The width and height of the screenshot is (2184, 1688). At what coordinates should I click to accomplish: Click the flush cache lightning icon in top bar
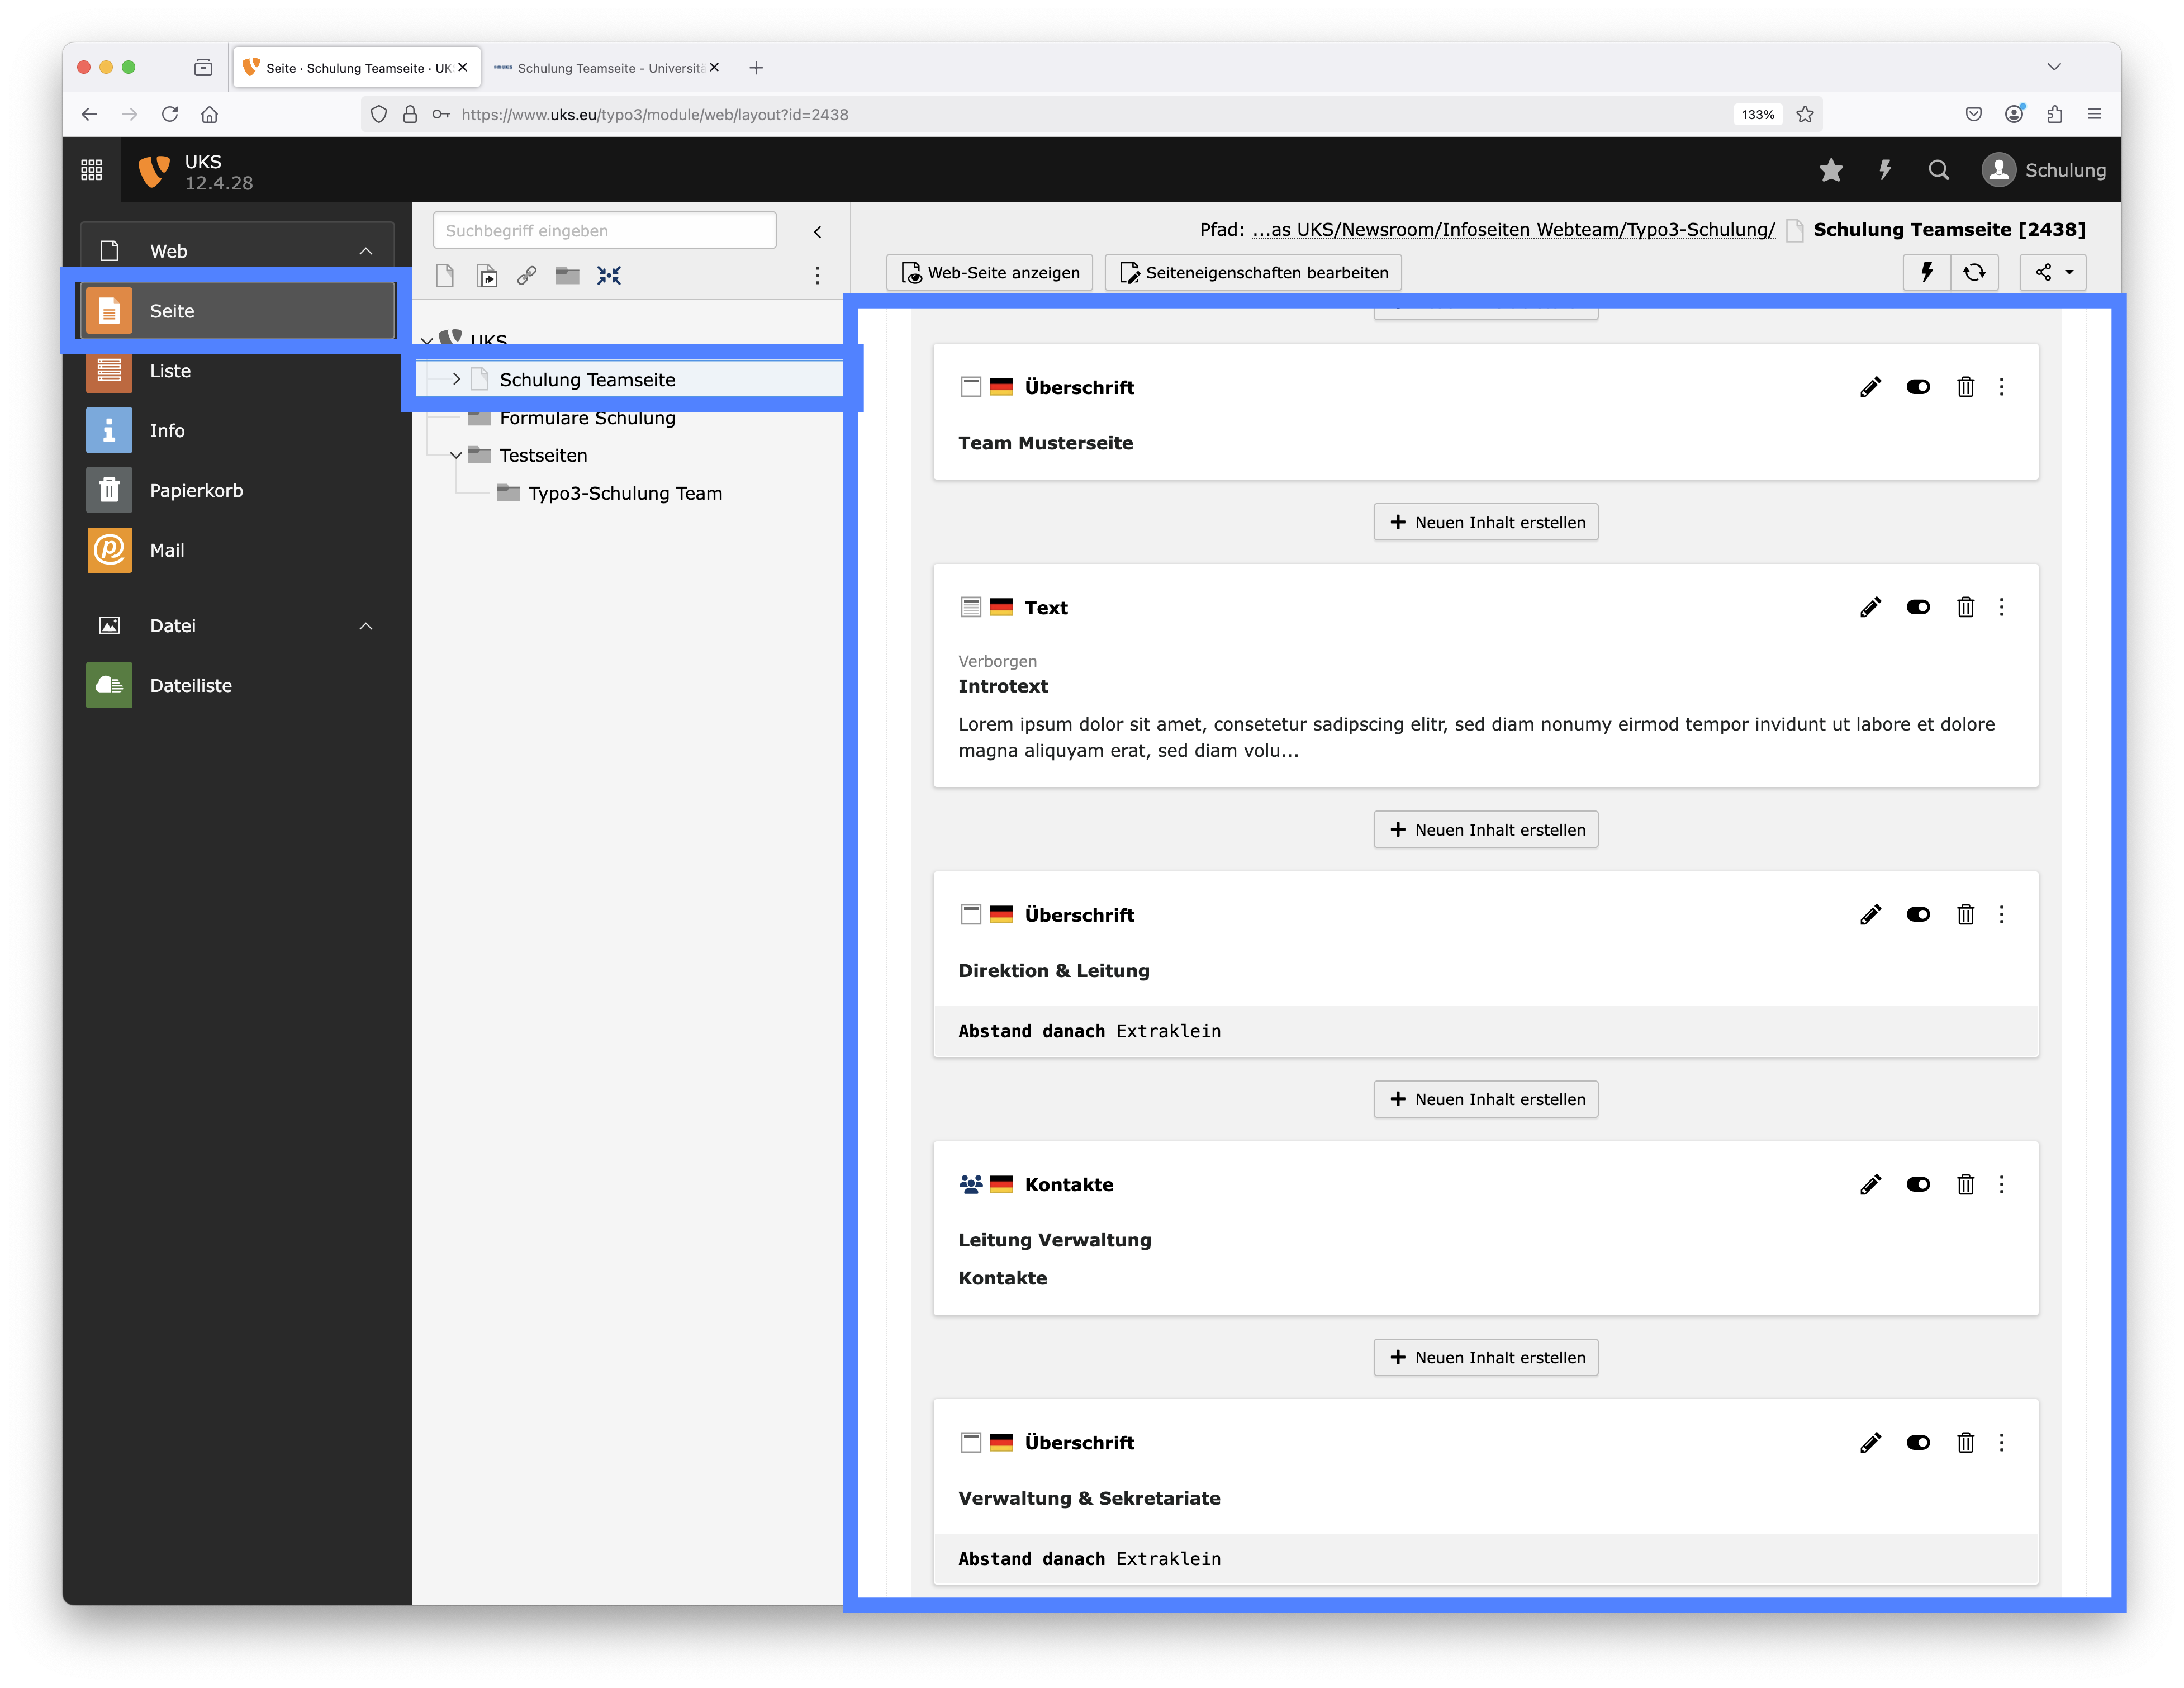[1884, 170]
